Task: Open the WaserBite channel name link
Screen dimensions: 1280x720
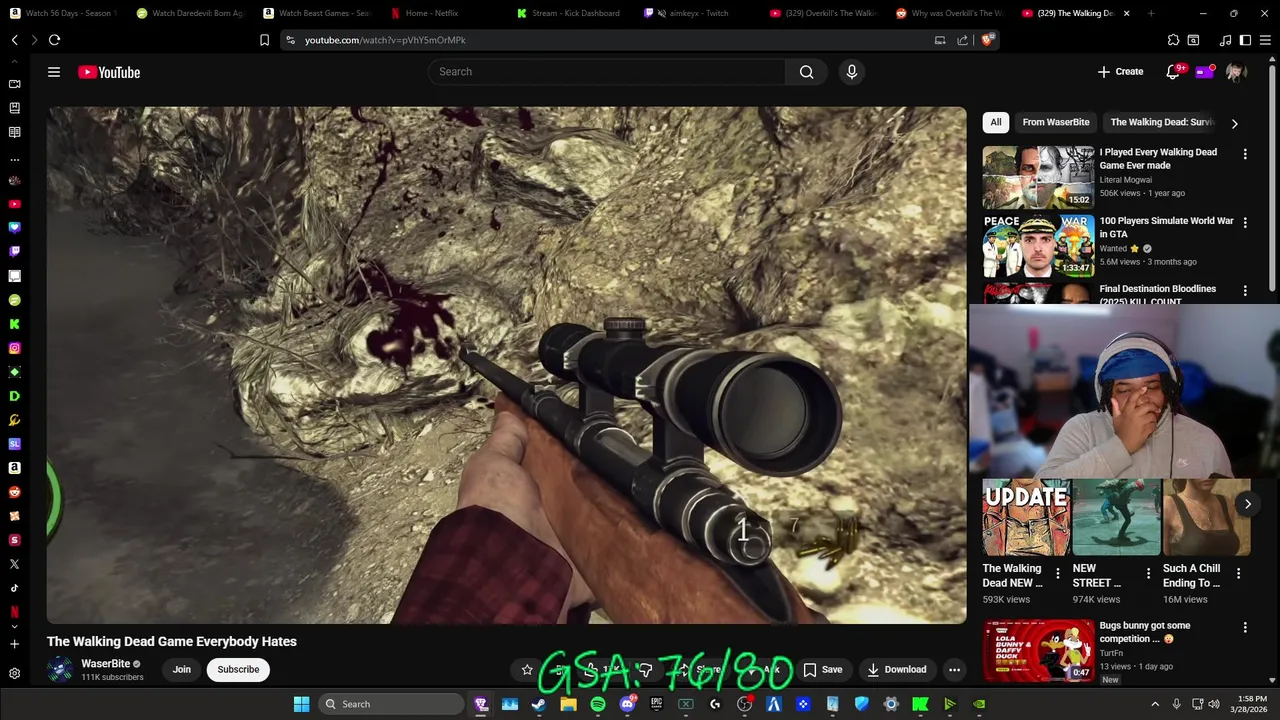Action: click(106, 664)
